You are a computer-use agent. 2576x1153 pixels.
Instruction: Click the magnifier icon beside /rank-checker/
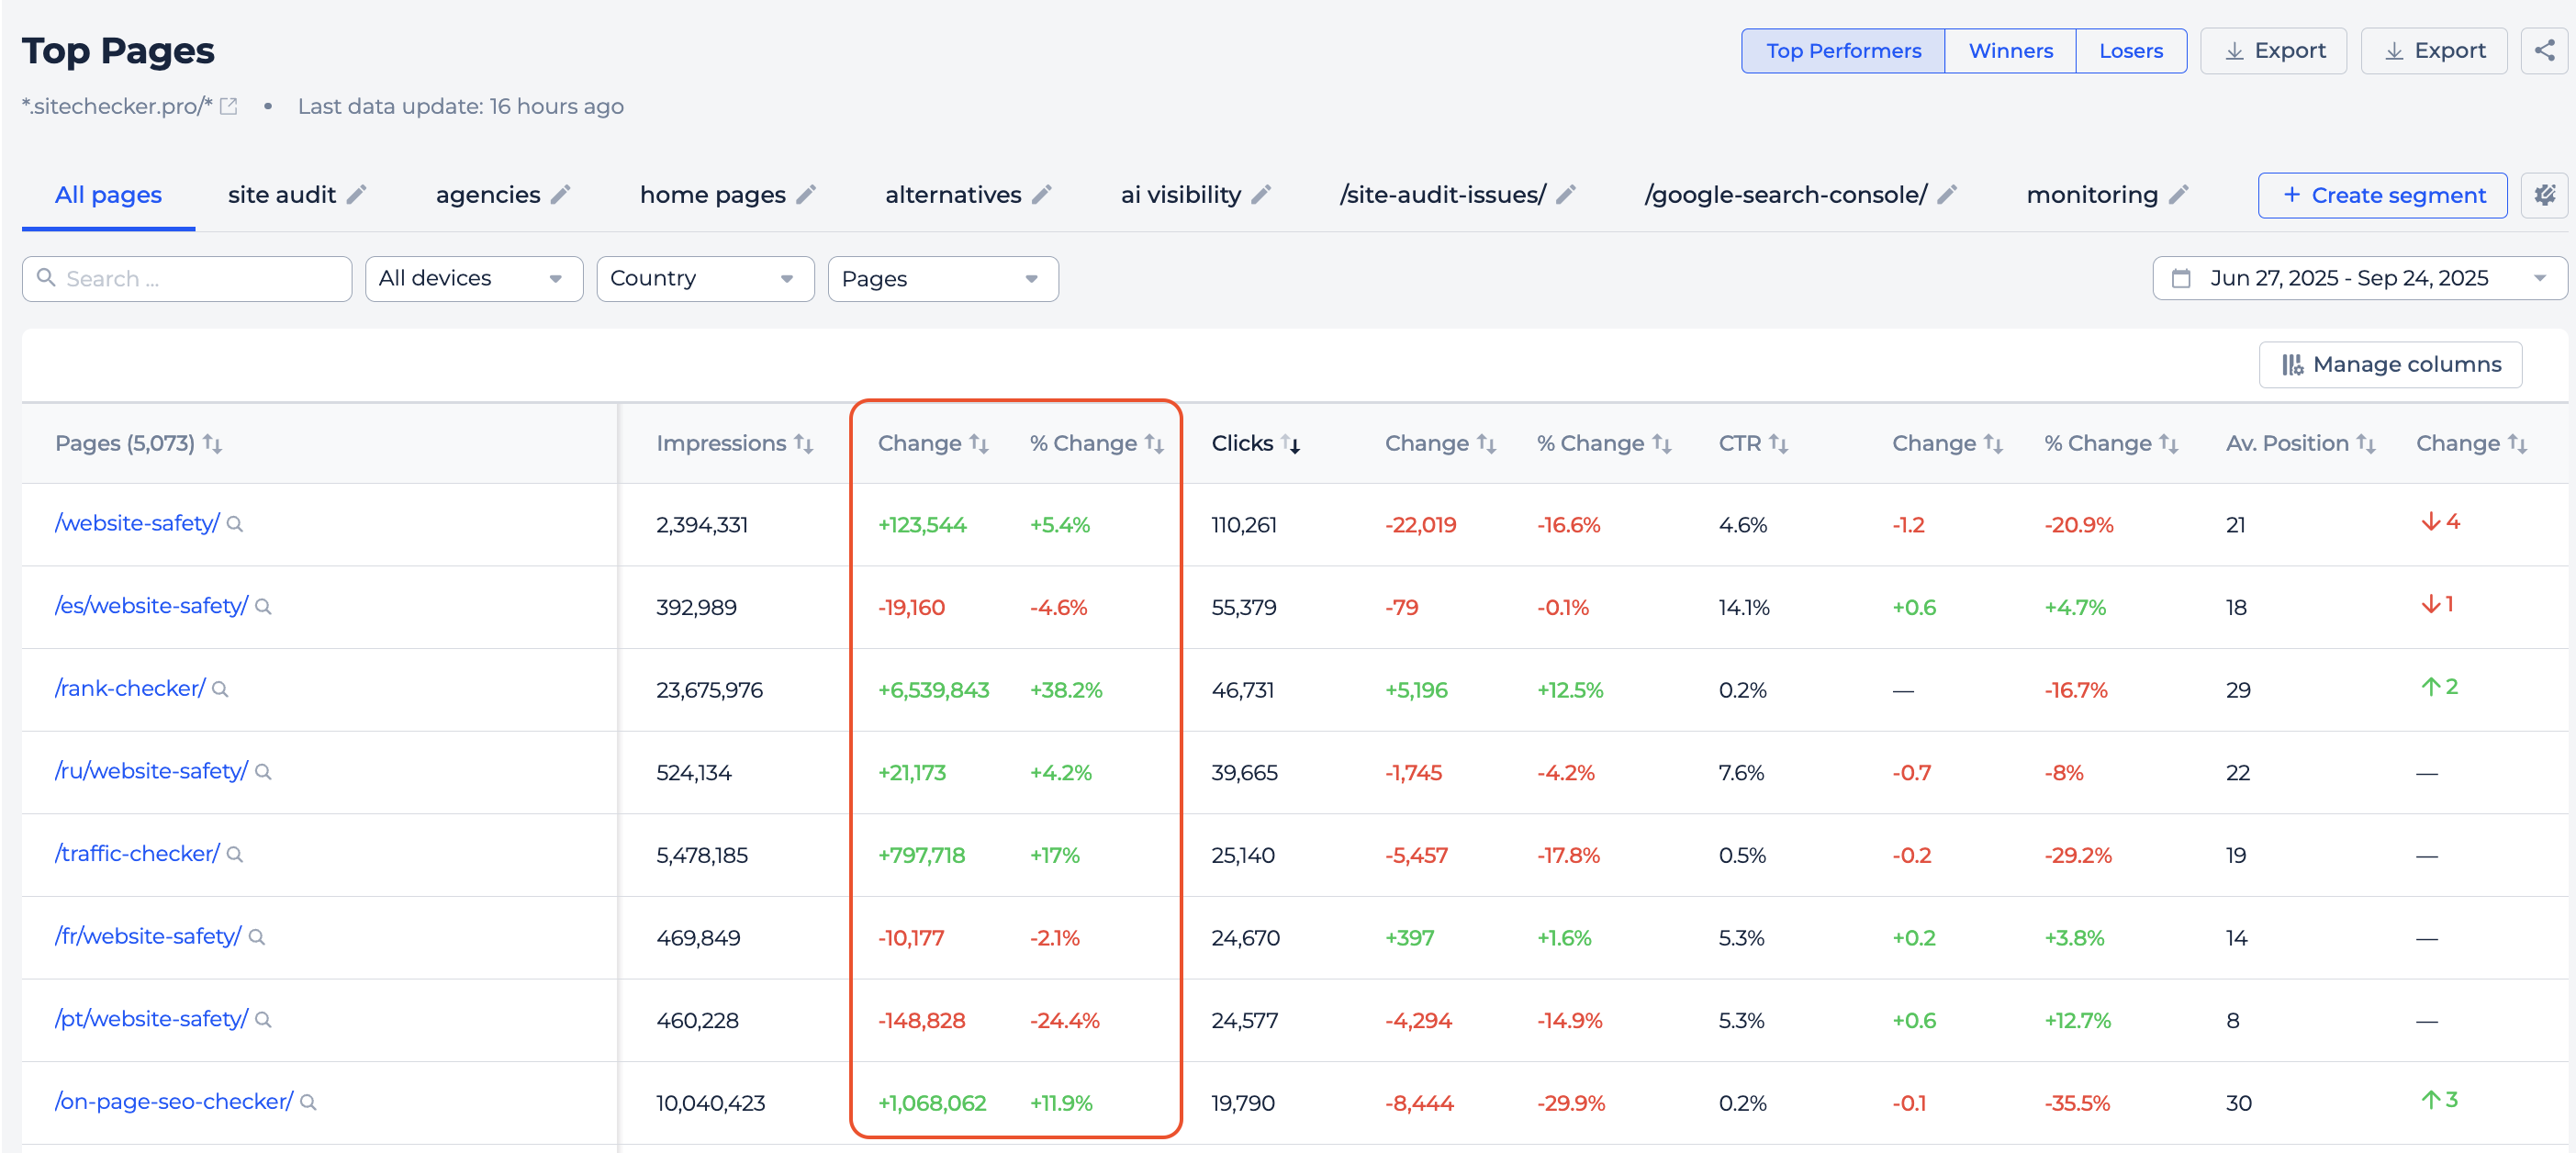(221, 690)
